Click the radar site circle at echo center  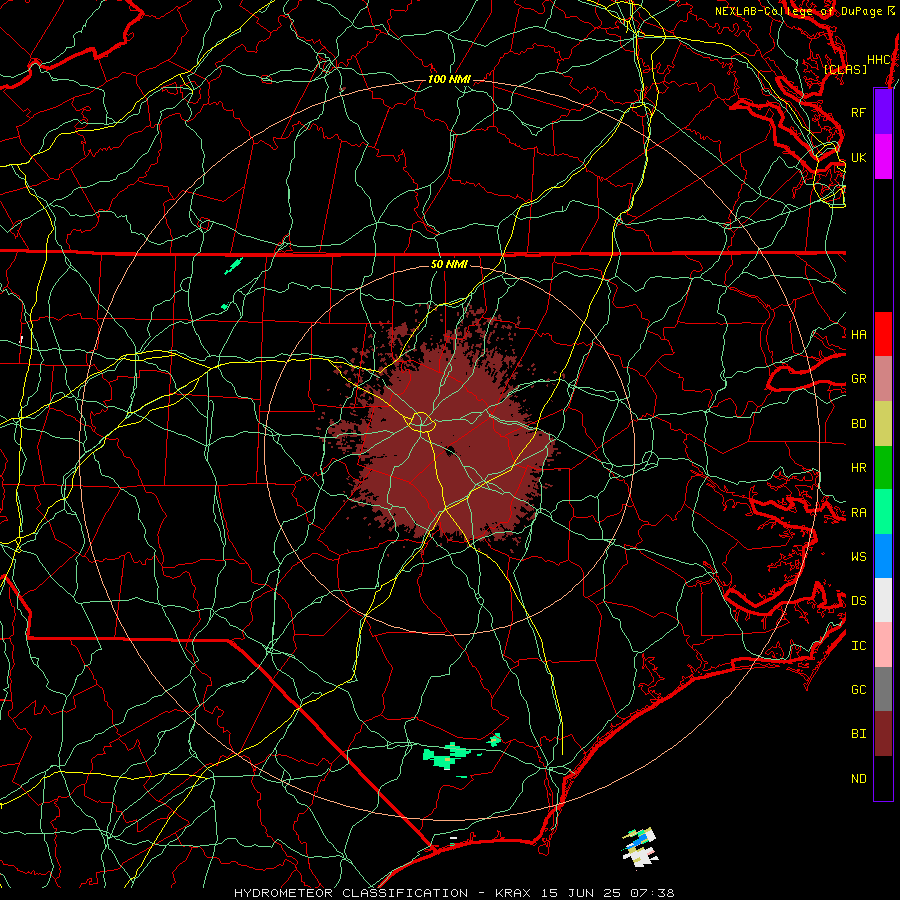421,422
